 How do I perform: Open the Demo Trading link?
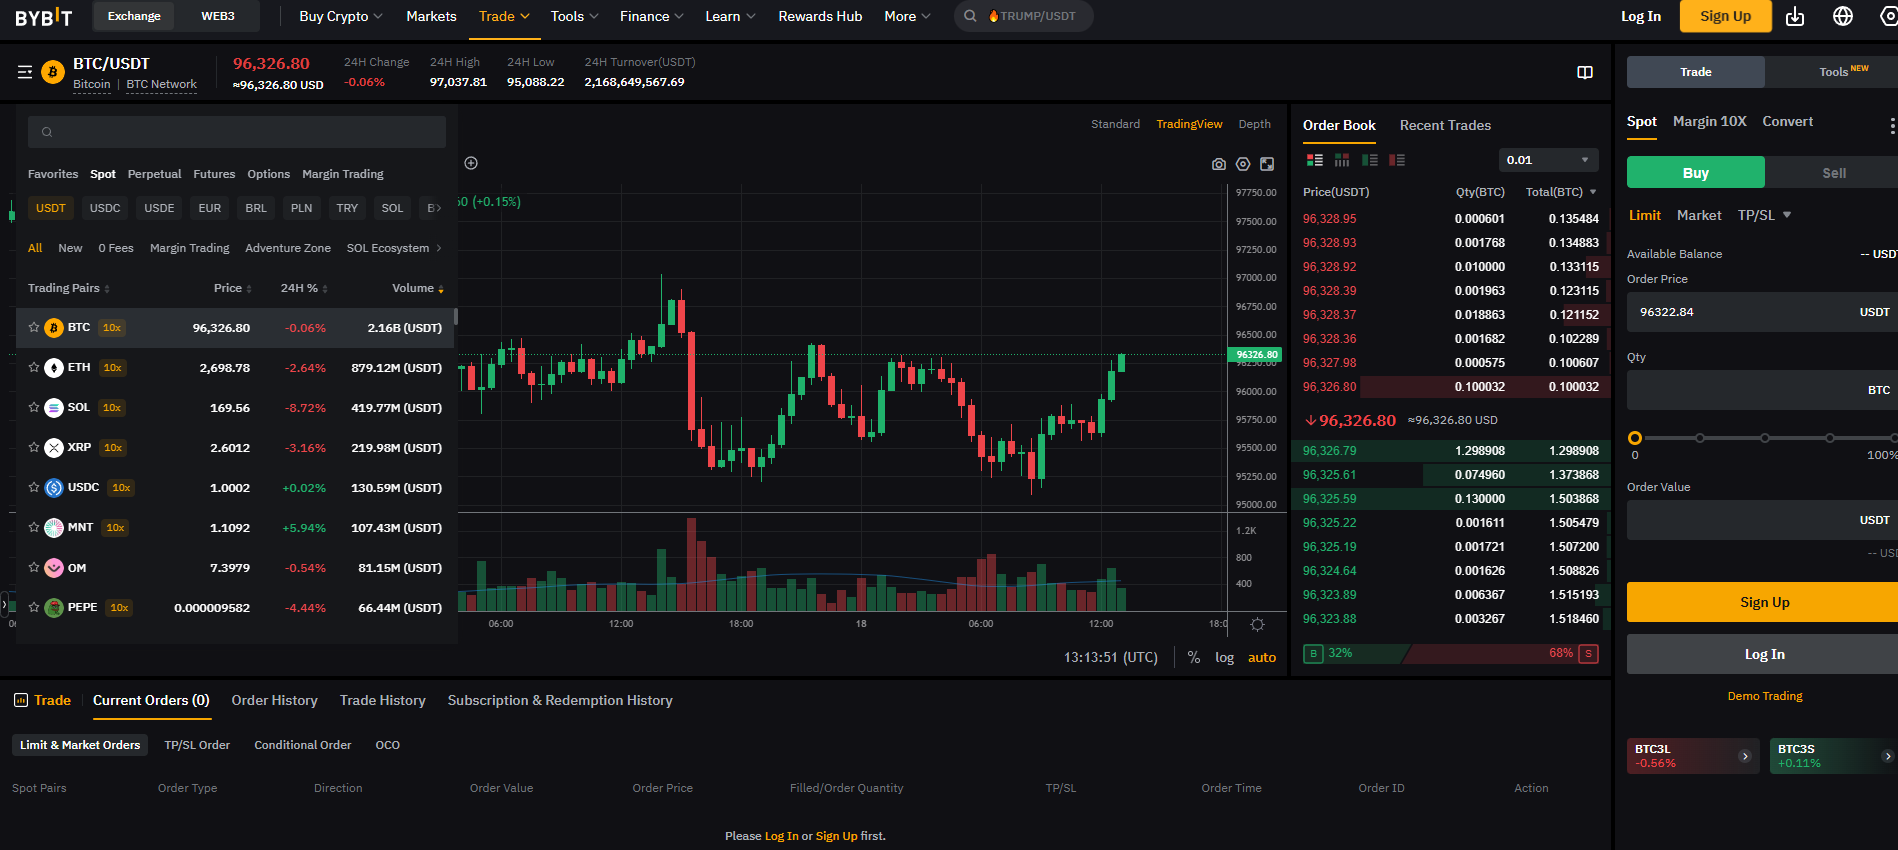pos(1764,696)
